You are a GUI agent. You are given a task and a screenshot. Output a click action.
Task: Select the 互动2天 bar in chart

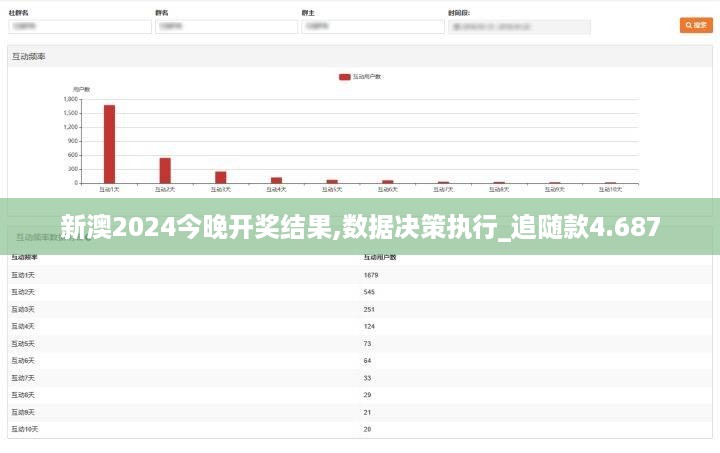coord(165,170)
